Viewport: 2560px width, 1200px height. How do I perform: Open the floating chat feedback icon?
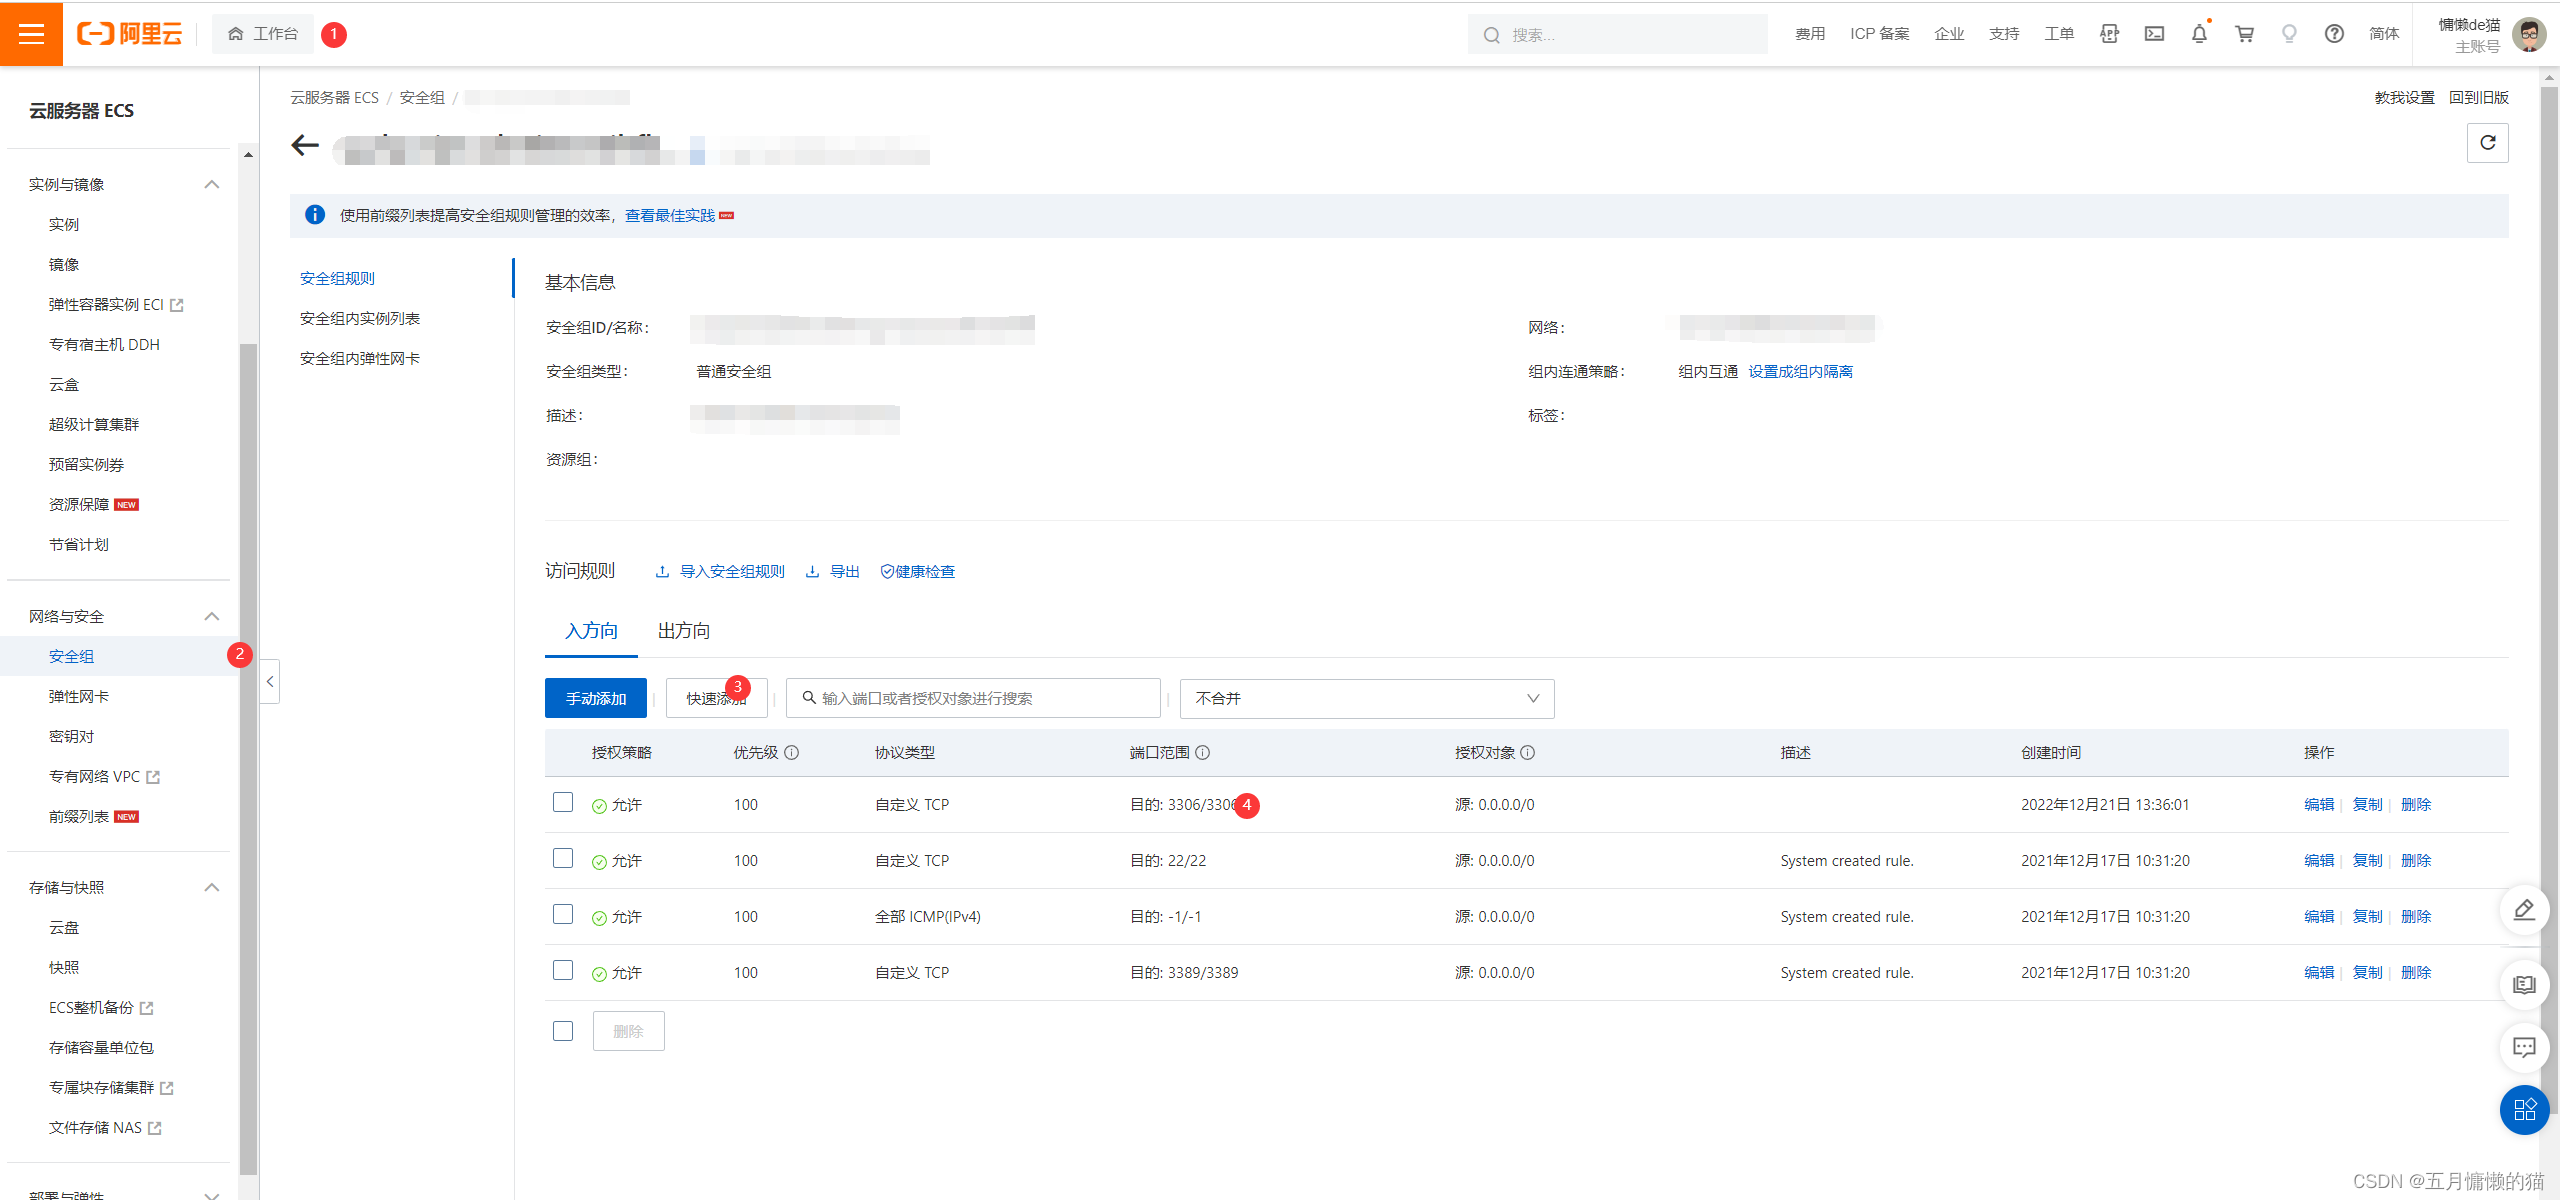coord(2524,1047)
